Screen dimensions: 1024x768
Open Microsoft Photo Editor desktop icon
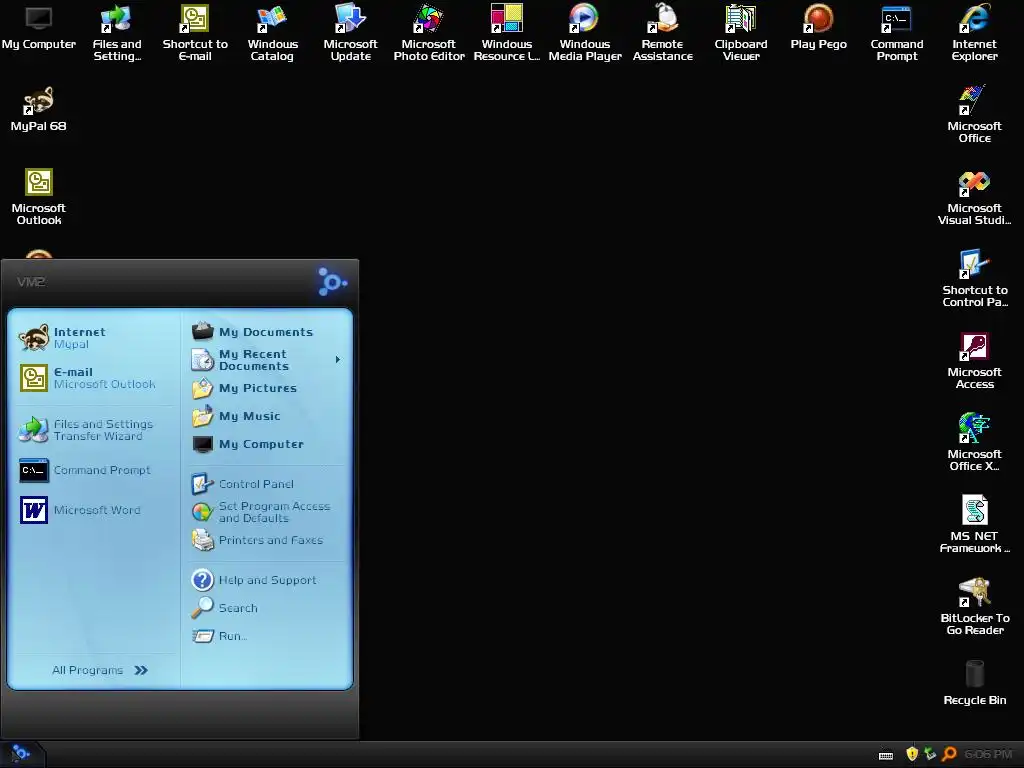tap(428, 33)
